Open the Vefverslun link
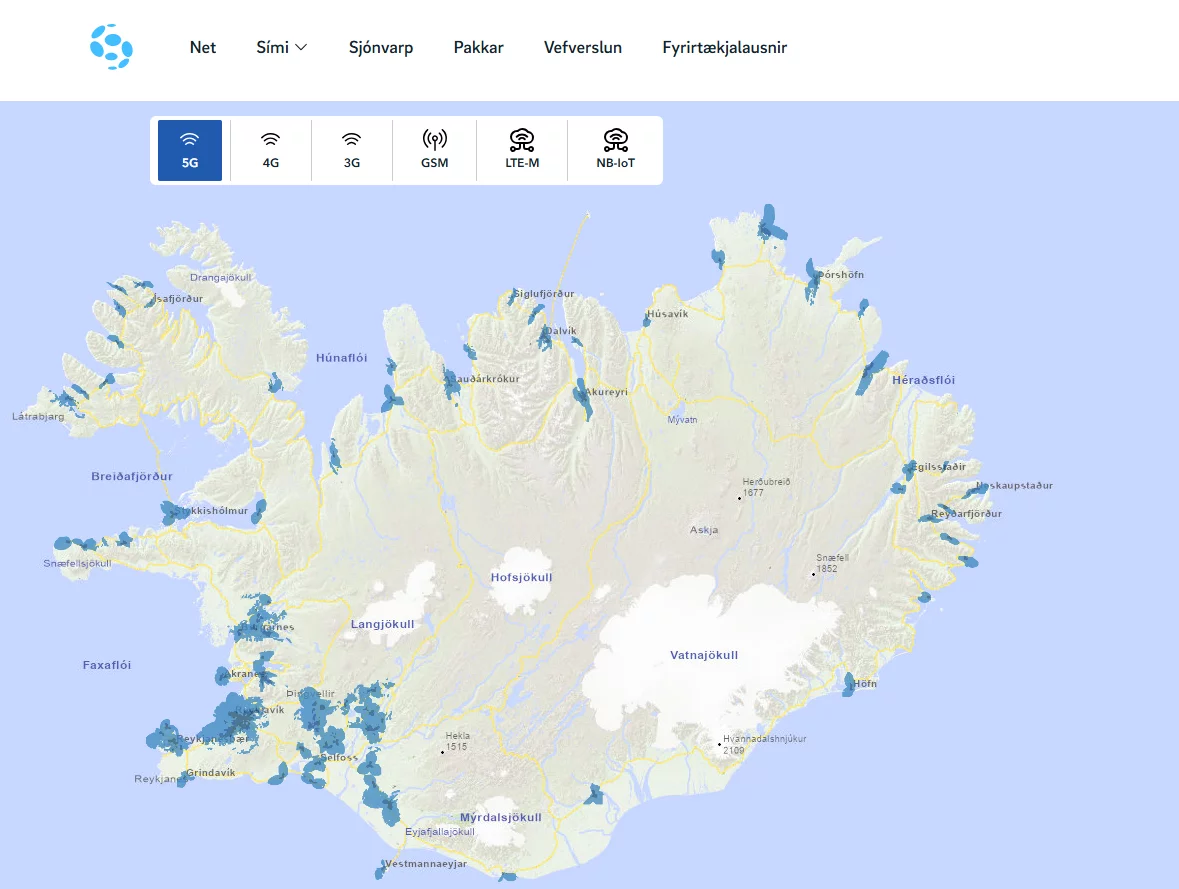Image resolution: width=1179 pixels, height=889 pixels. [x=583, y=46]
